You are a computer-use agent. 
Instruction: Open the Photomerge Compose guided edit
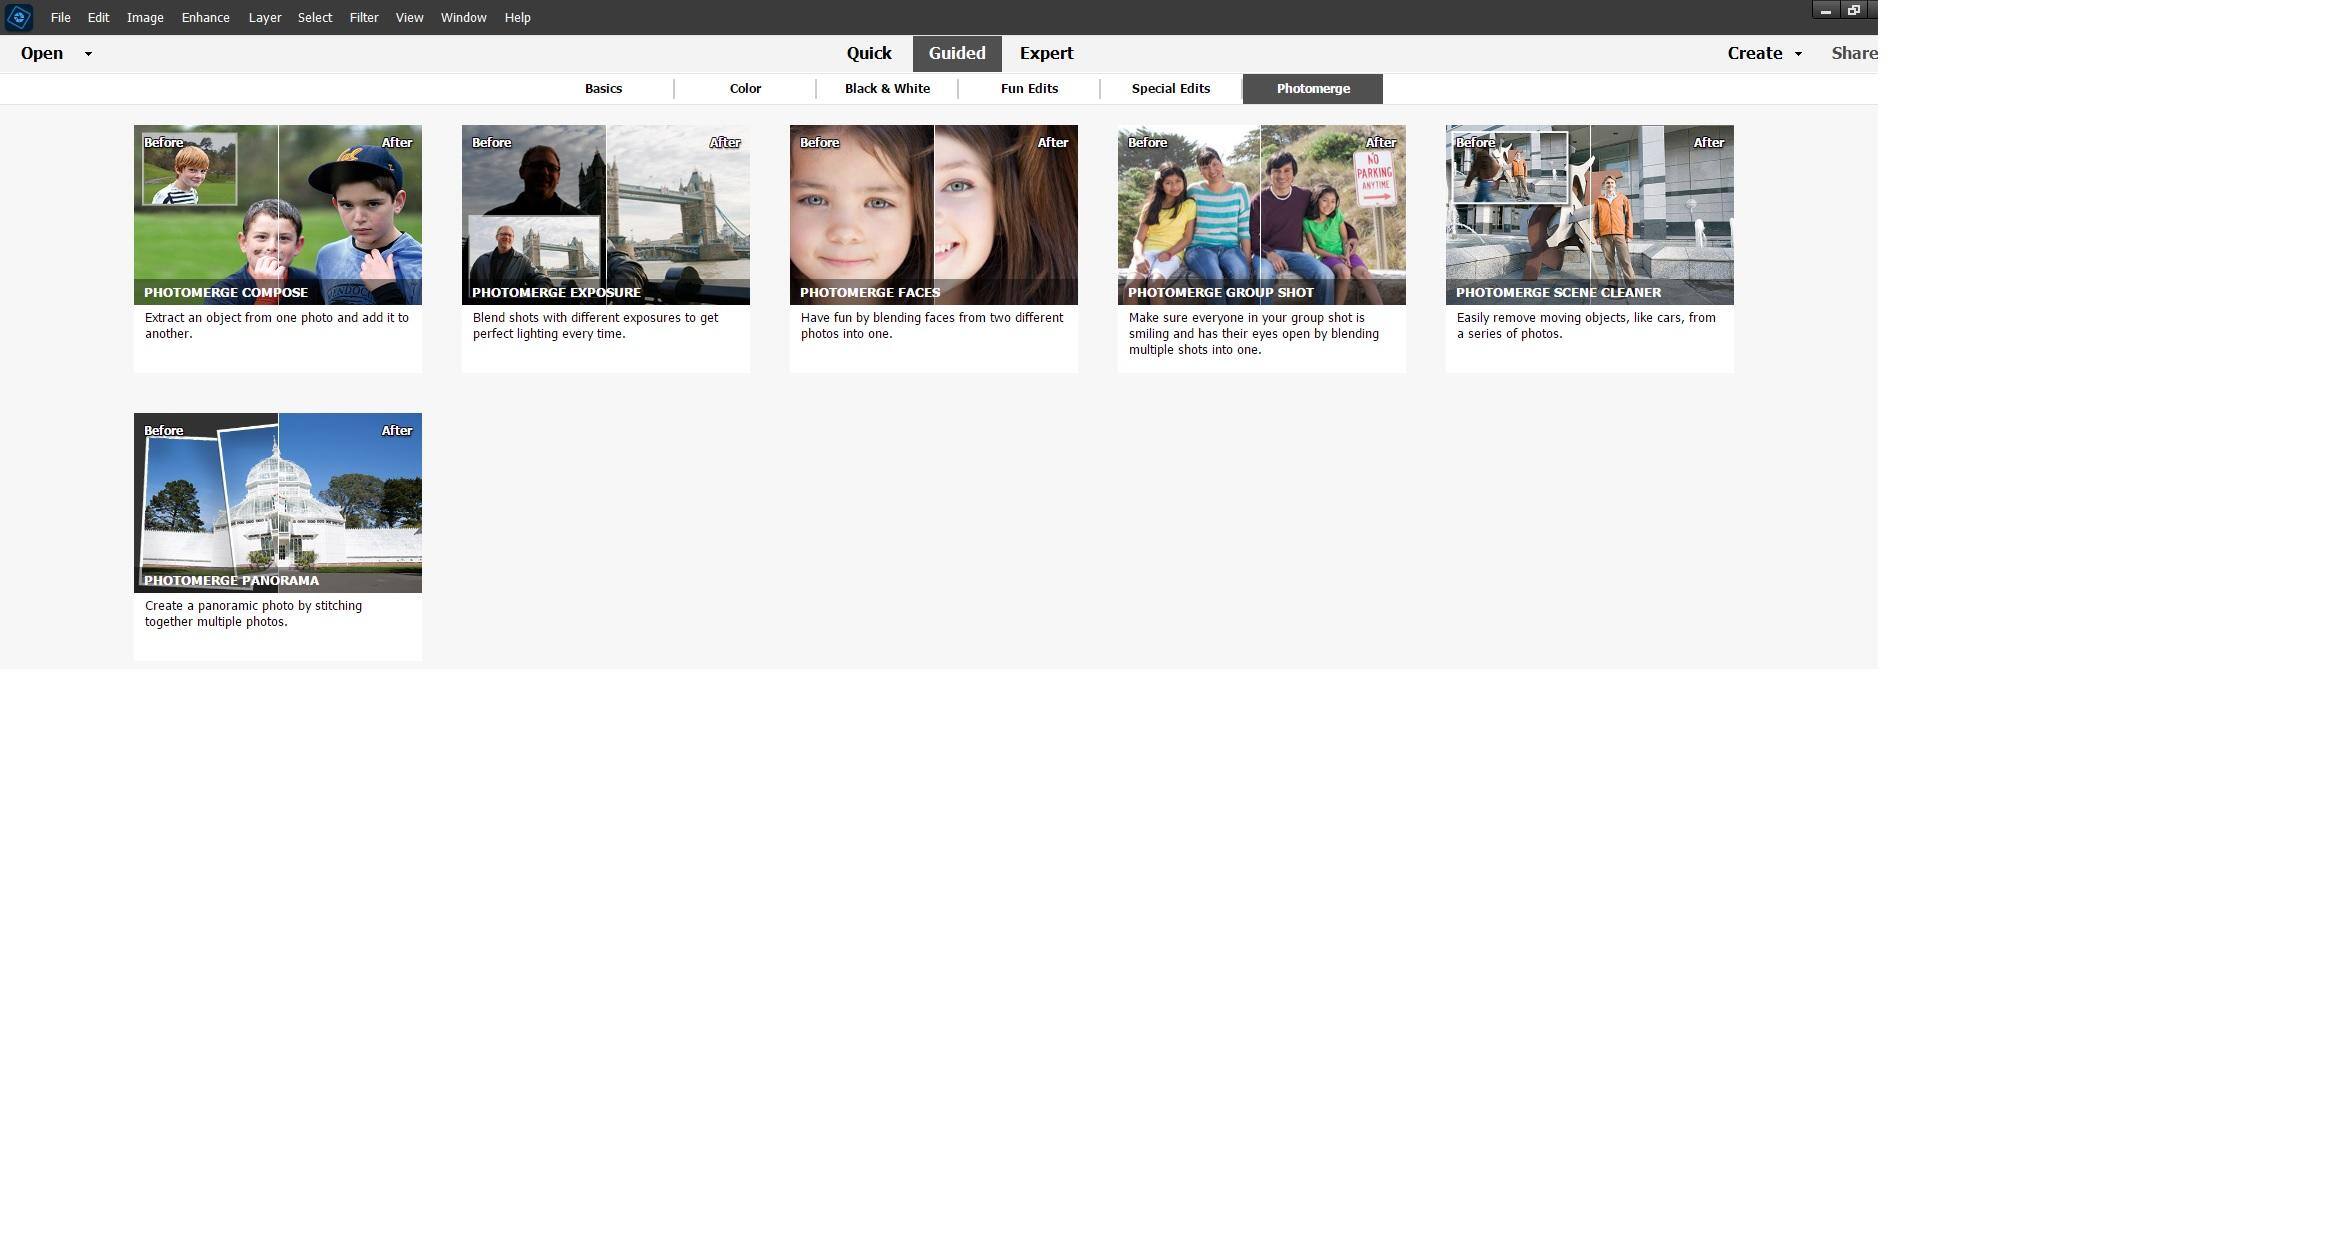click(277, 215)
